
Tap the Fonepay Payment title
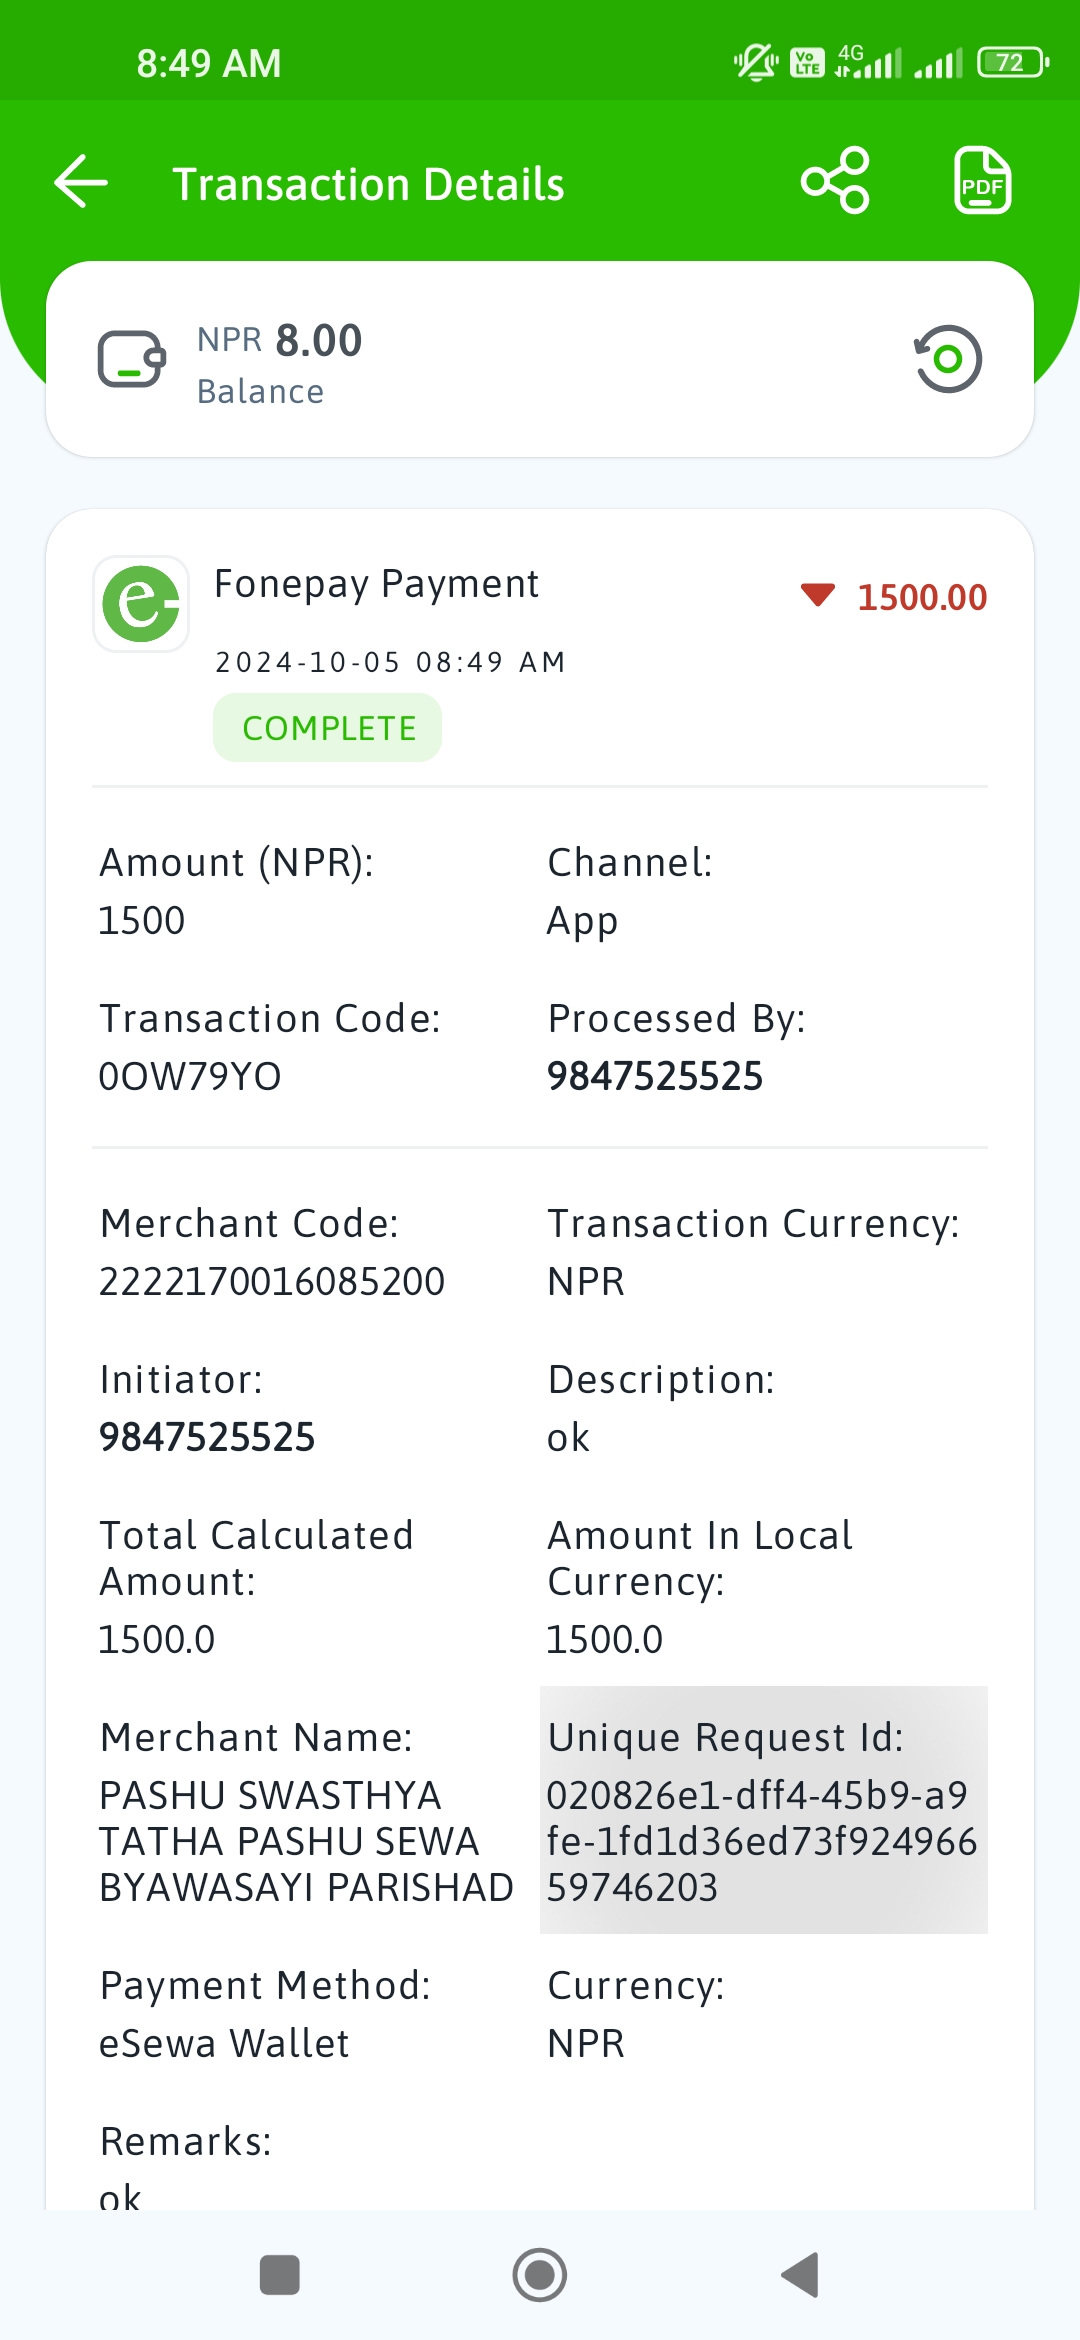(x=377, y=584)
